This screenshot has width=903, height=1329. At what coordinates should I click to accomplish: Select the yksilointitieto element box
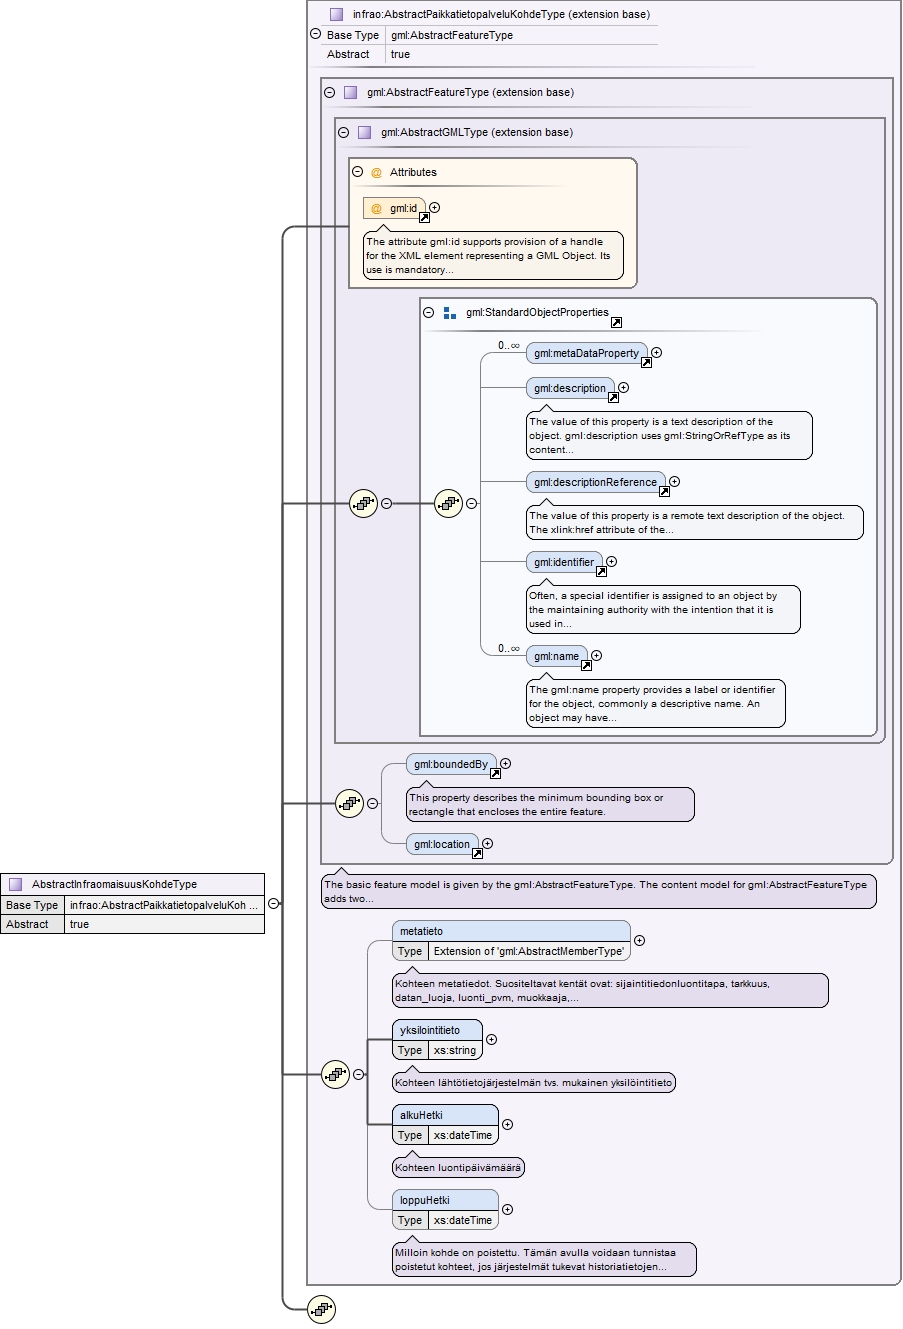(x=438, y=1040)
